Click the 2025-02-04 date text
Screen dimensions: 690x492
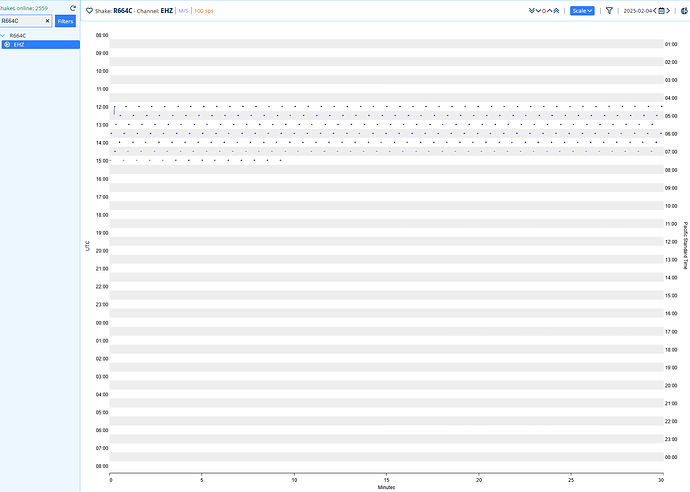(638, 11)
